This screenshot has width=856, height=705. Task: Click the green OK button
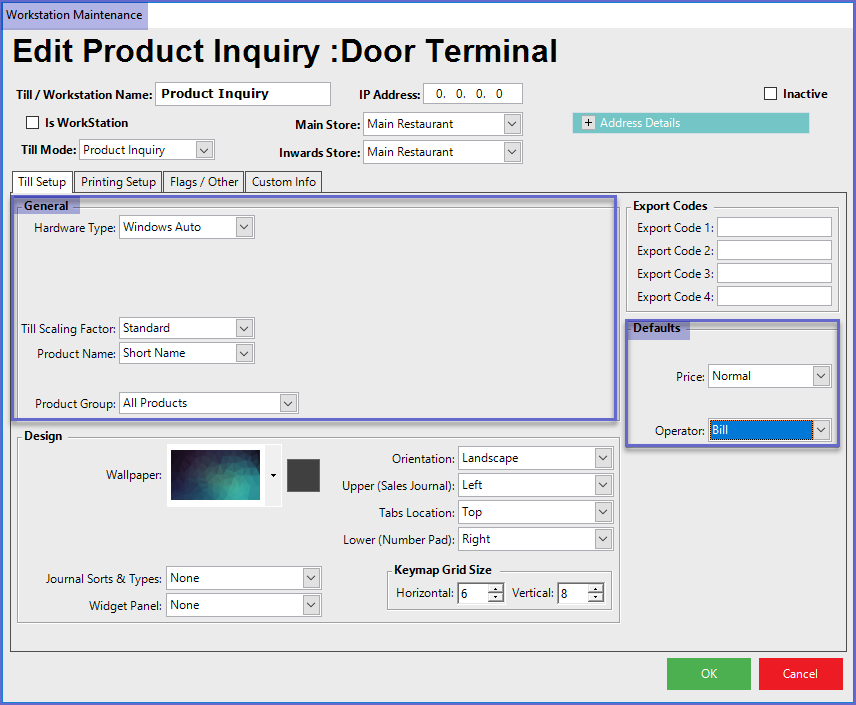(x=708, y=674)
